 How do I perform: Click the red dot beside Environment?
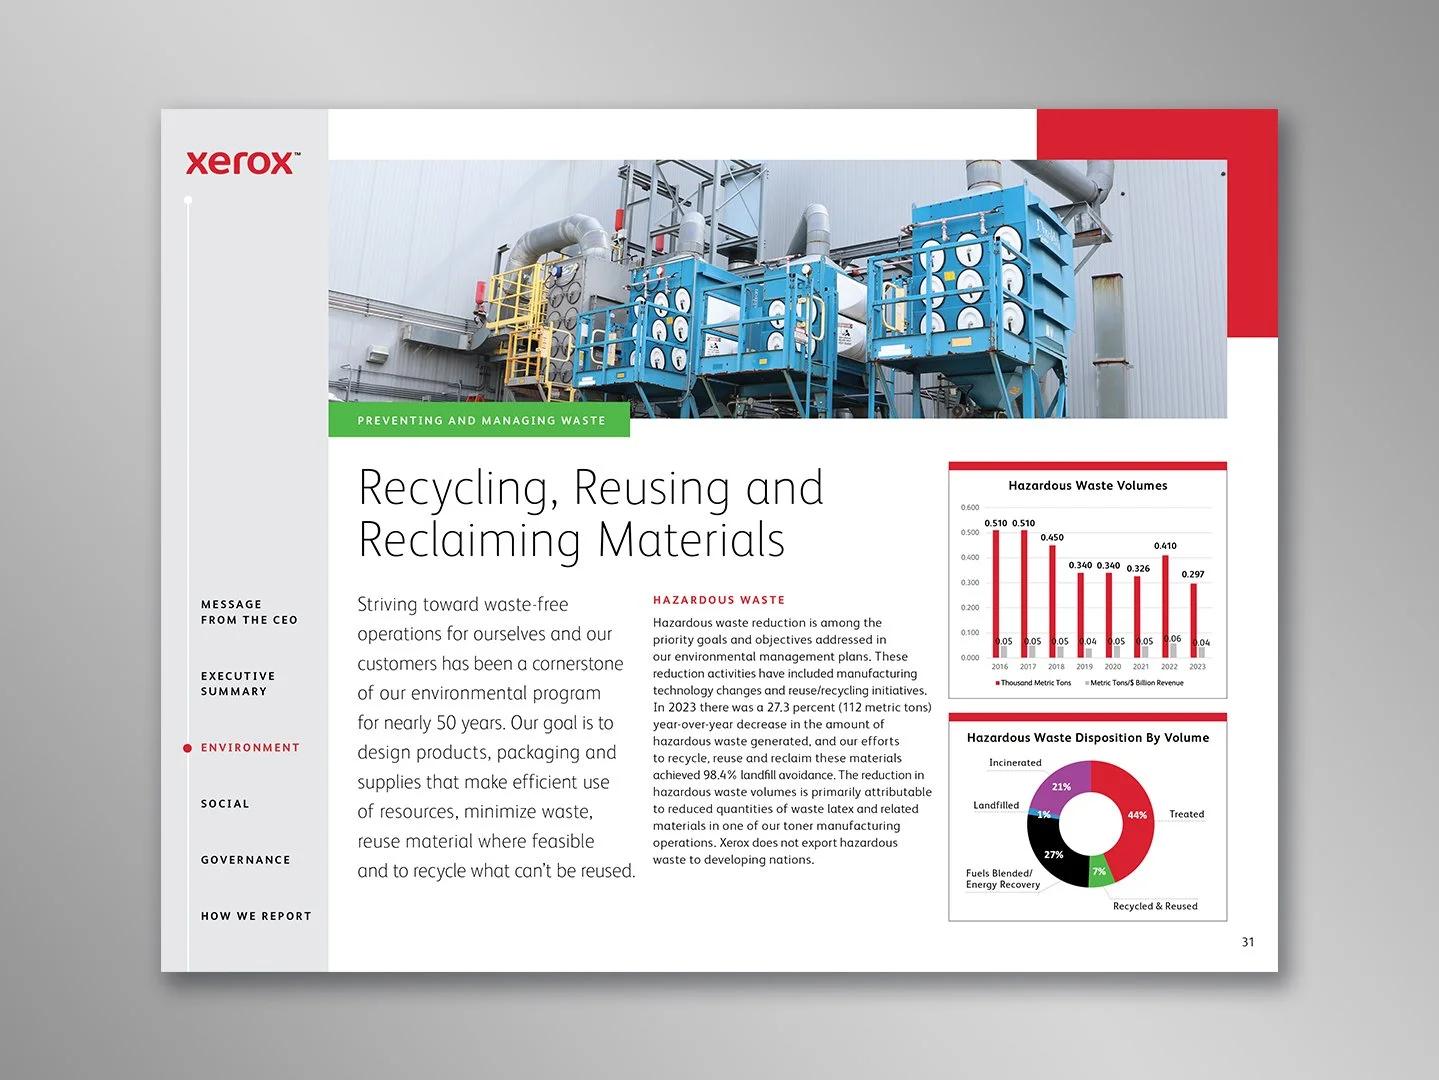click(187, 748)
